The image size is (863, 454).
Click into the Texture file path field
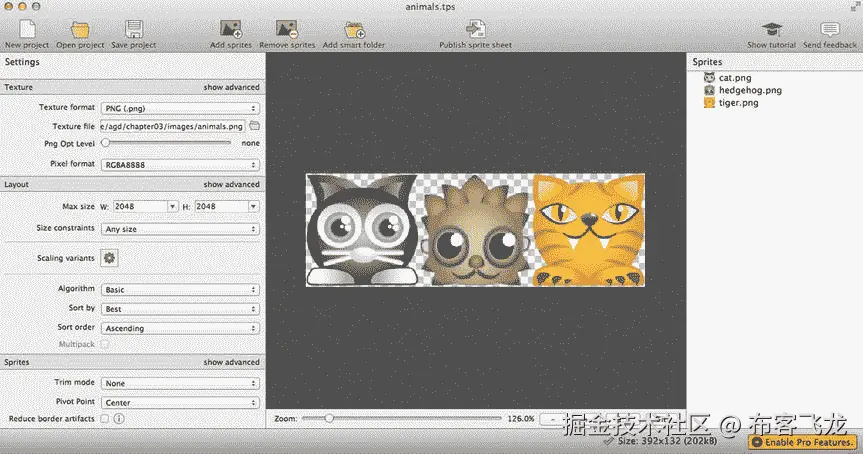point(172,126)
